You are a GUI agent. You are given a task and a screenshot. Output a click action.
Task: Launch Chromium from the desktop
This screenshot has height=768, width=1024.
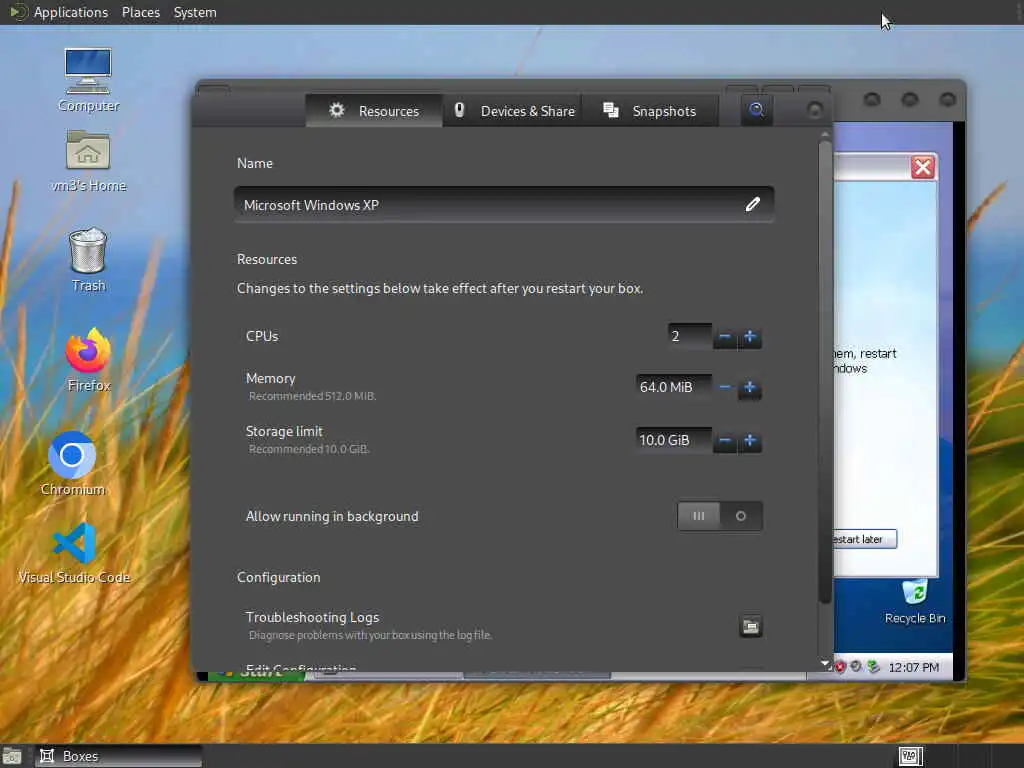(72, 464)
